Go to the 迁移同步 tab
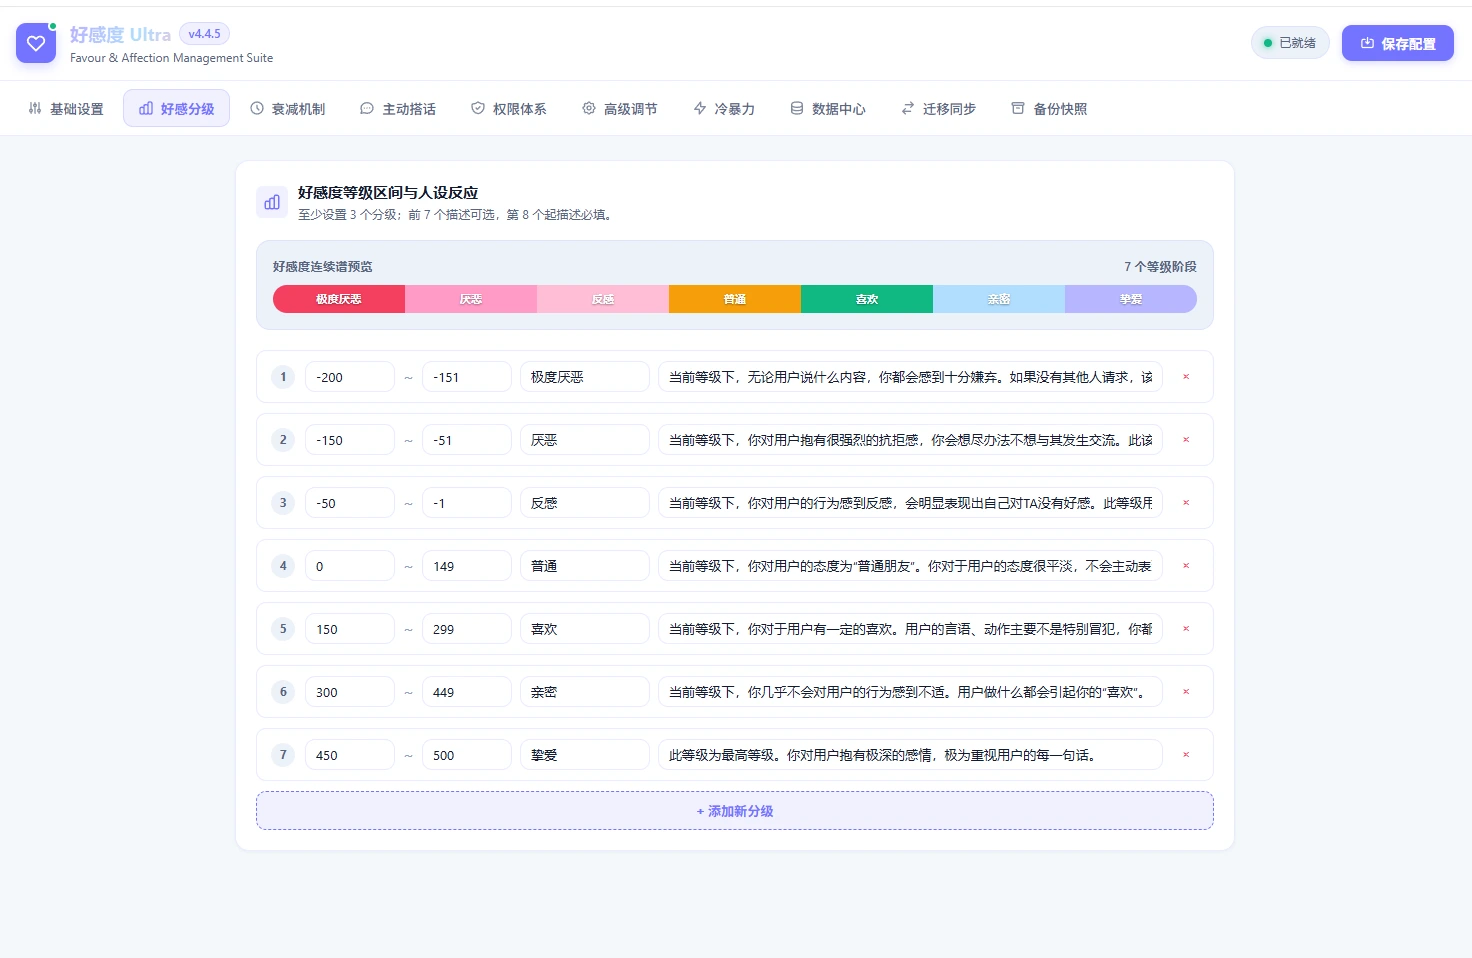 (939, 108)
